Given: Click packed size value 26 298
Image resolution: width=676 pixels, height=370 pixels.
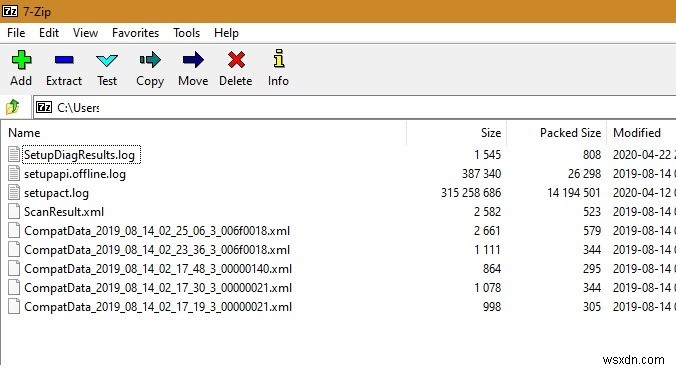Looking at the screenshot, I should point(584,174).
